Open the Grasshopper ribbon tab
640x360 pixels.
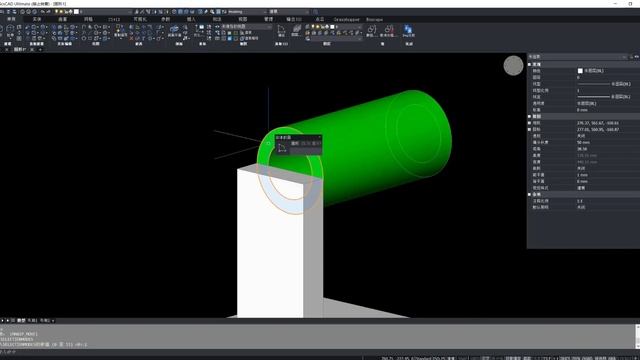(346, 19)
